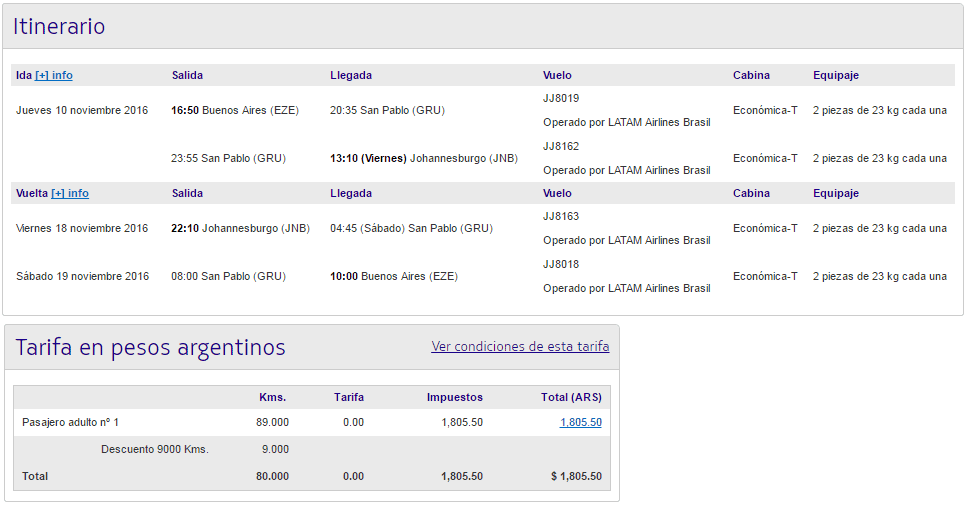Select Económica-T cabin for flight JJ8019
The width and height of the screenshot is (967, 506).
tap(765, 110)
